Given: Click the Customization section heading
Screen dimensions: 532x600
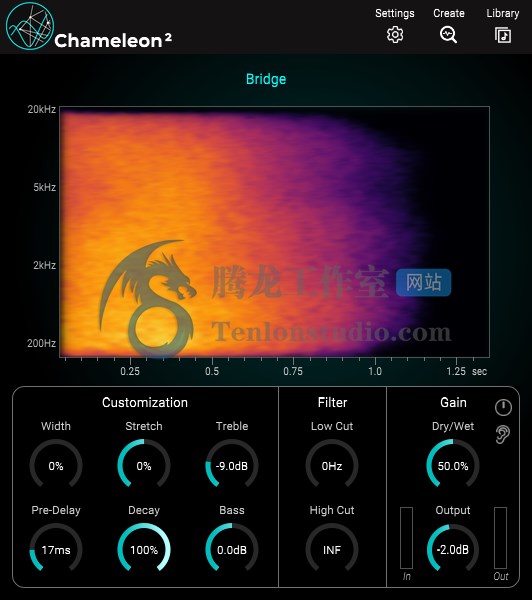Looking at the screenshot, I should pos(145,403).
